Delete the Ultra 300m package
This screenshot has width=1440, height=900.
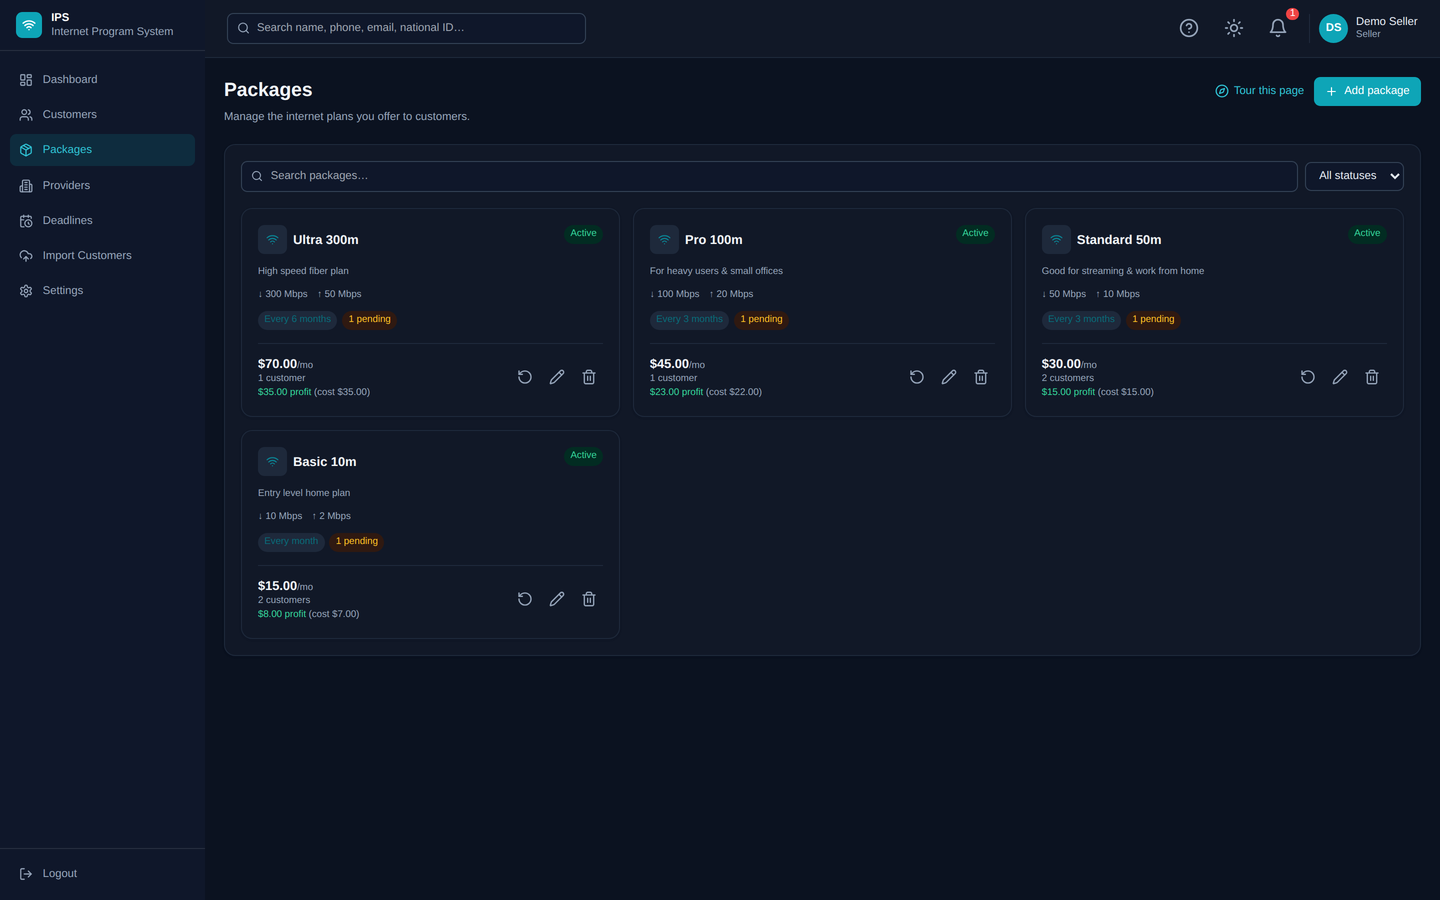click(589, 377)
